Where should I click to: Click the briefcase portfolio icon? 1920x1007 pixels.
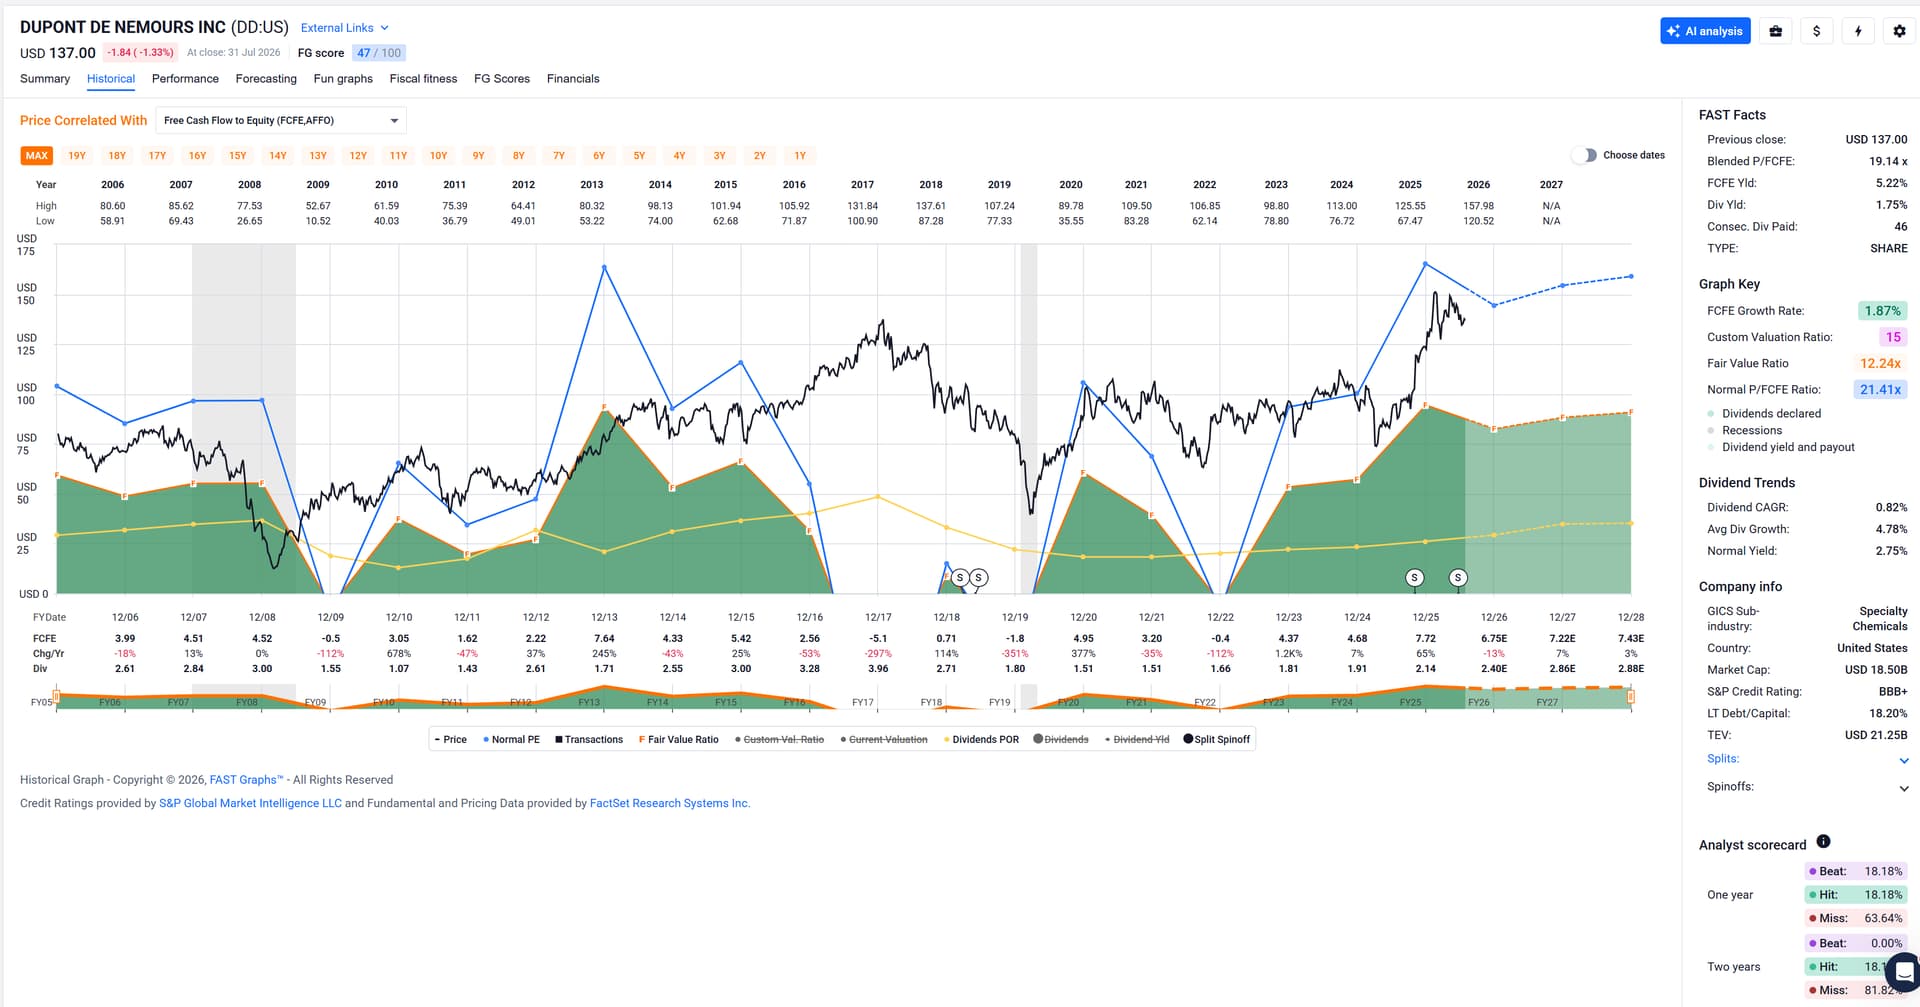click(1775, 31)
